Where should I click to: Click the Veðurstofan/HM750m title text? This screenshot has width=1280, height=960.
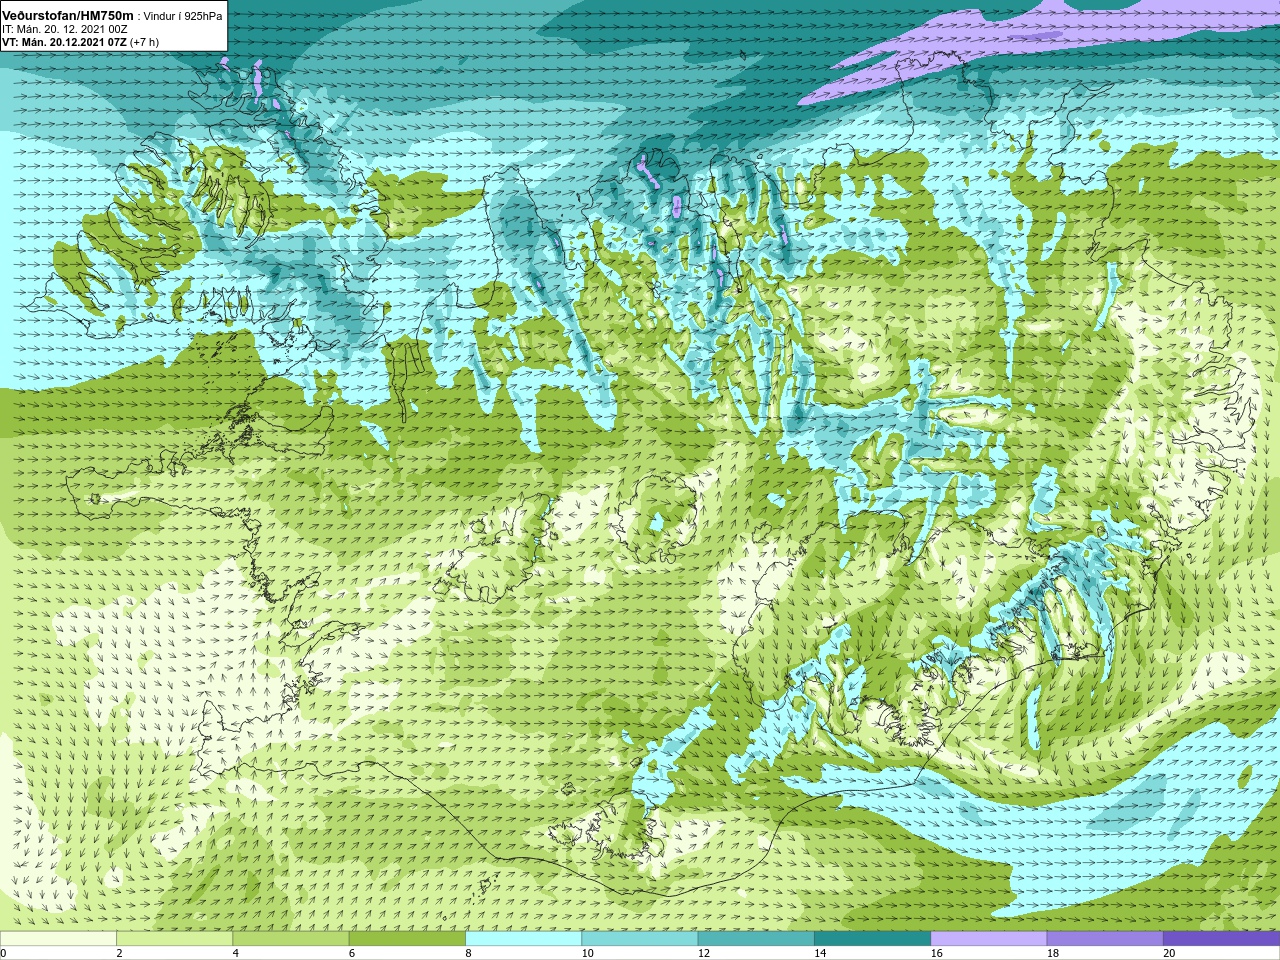tap(68, 16)
